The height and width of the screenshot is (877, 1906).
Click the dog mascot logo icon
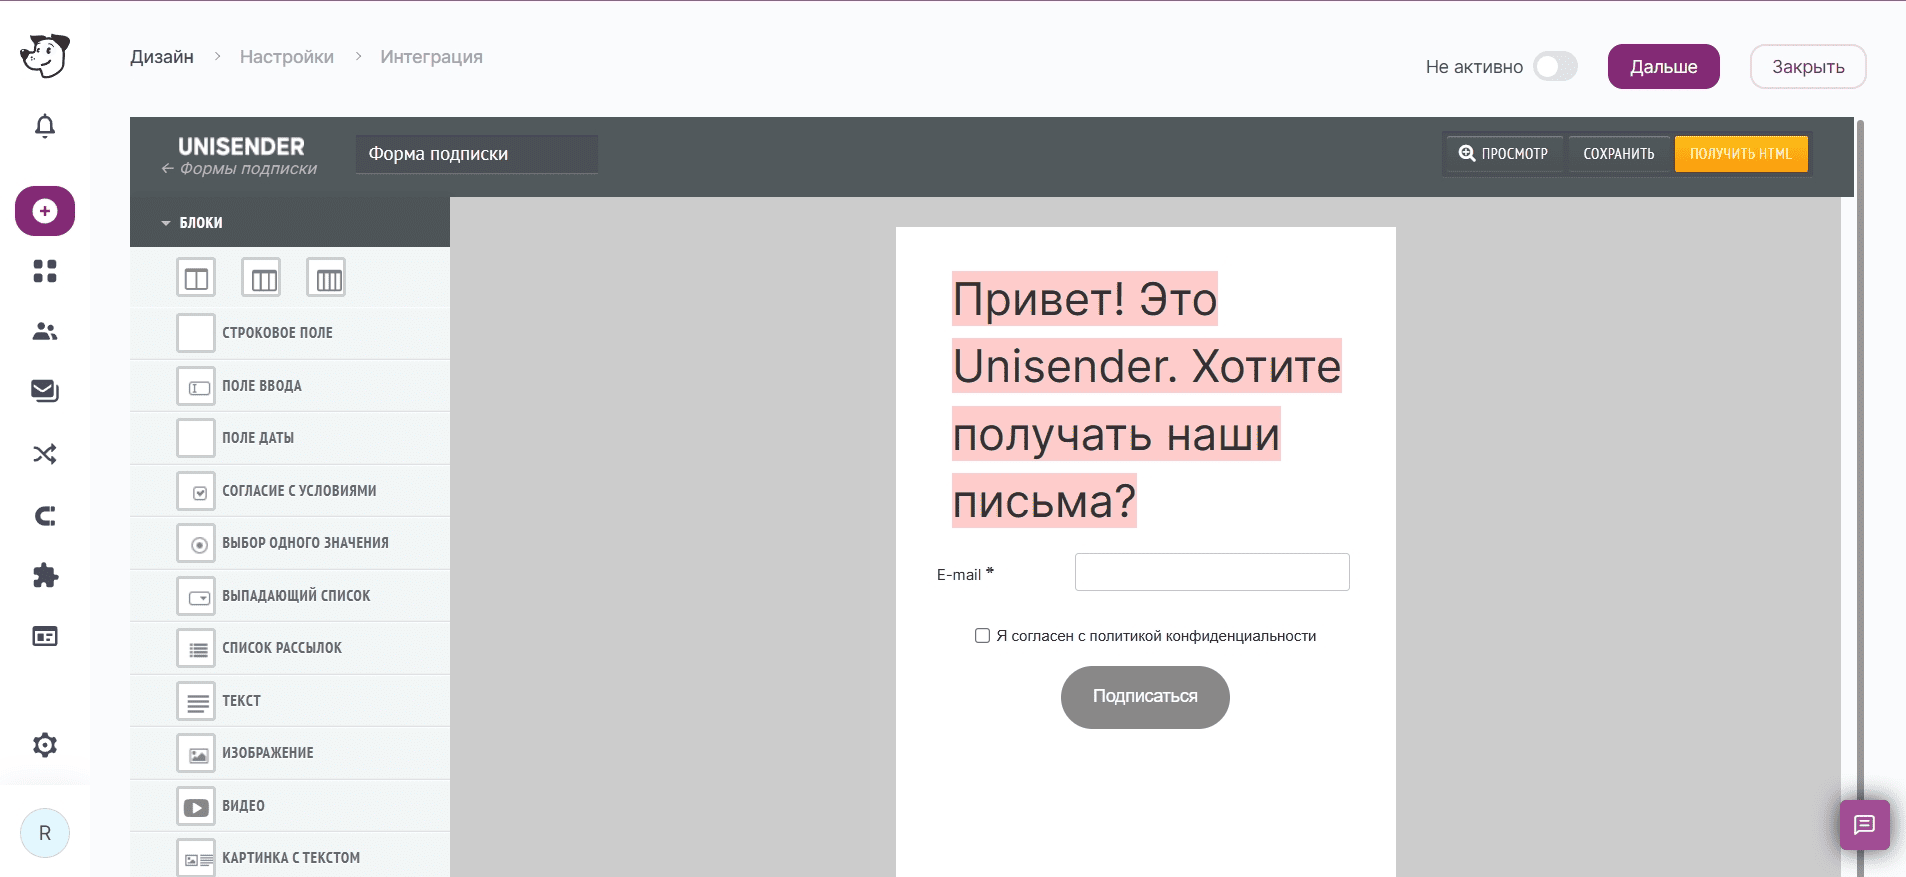tap(45, 56)
